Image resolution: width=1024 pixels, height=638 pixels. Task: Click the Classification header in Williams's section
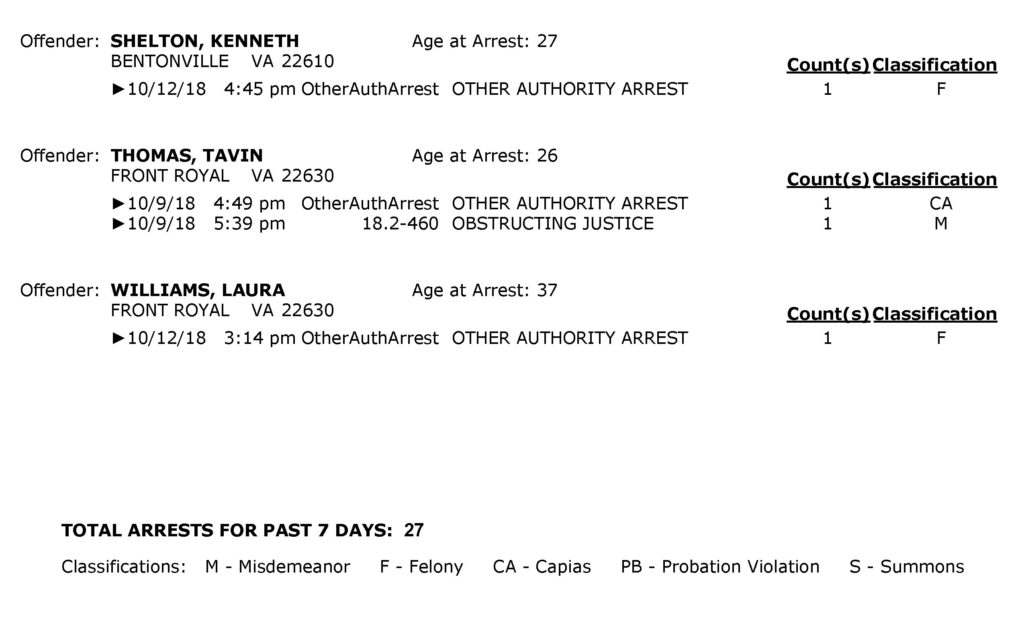click(934, 314)
